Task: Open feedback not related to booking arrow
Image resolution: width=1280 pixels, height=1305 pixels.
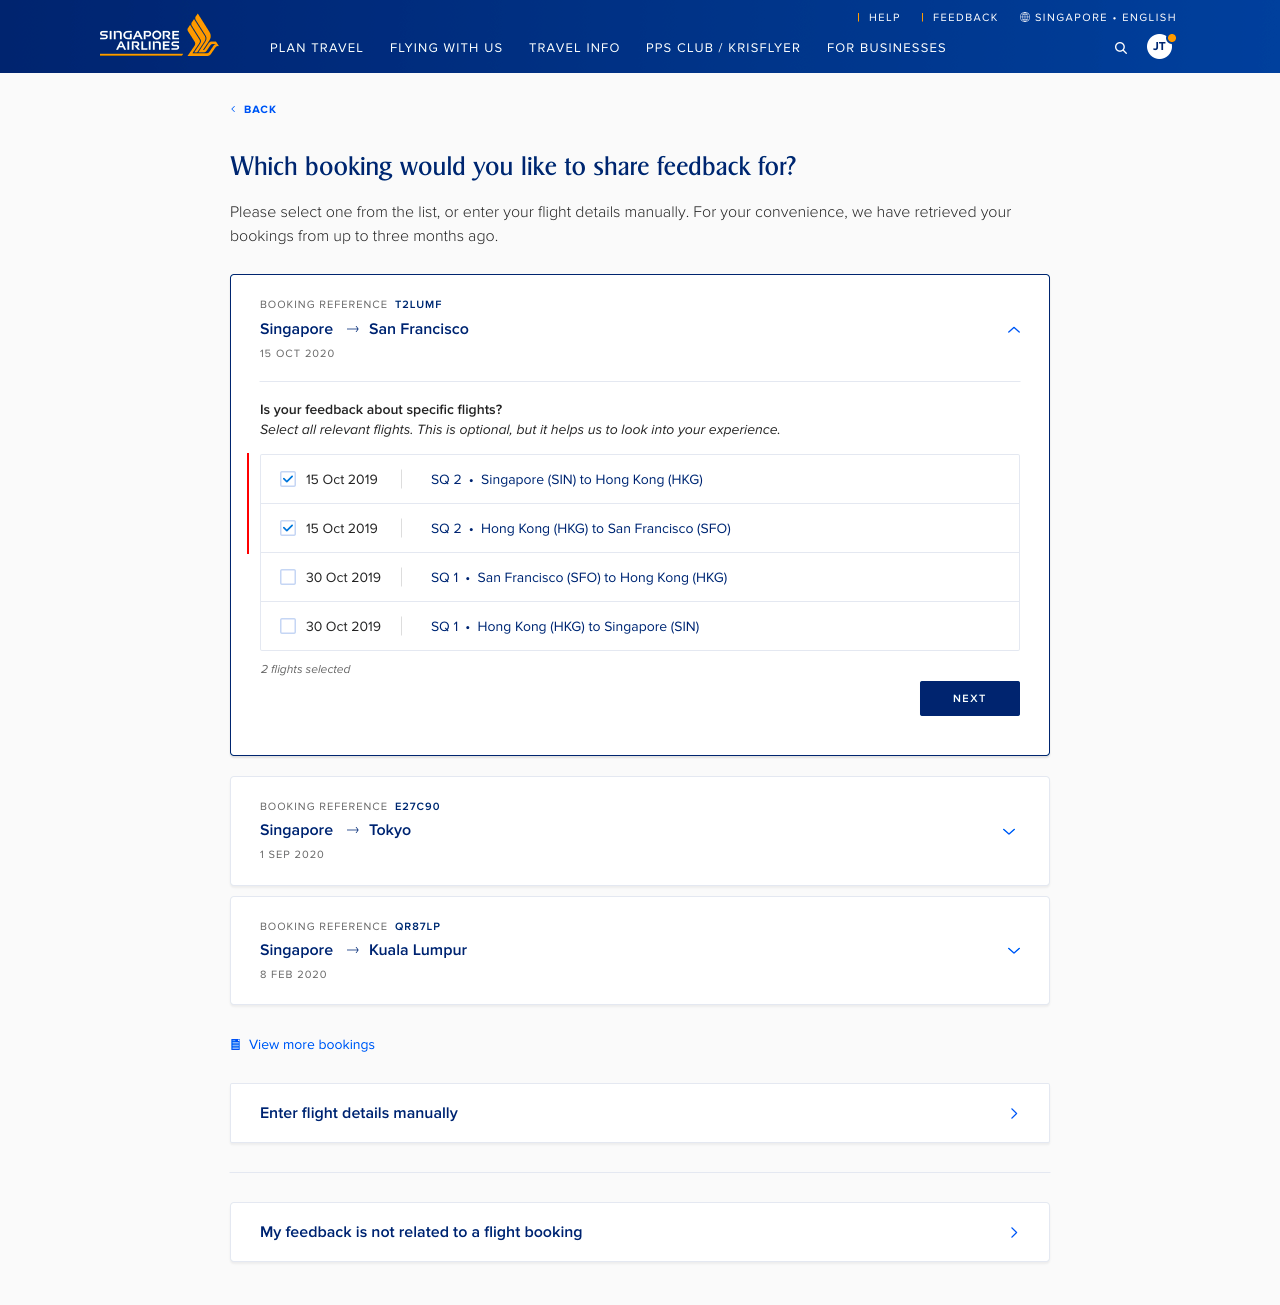Action: (x=1014, y=1232)
